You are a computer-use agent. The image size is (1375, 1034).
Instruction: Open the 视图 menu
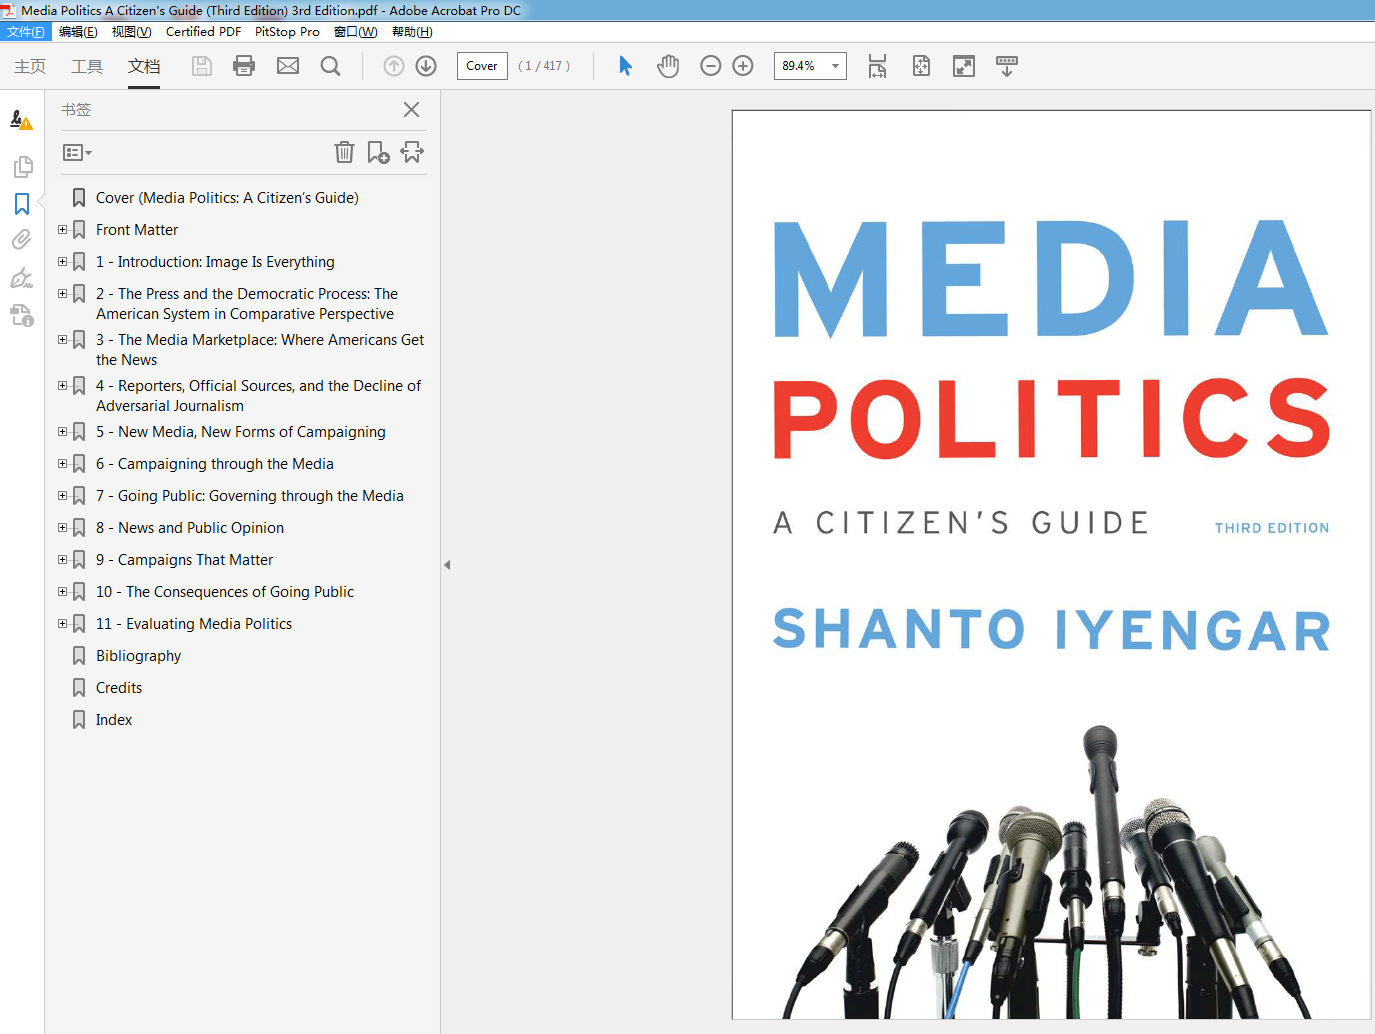point(131,32)
